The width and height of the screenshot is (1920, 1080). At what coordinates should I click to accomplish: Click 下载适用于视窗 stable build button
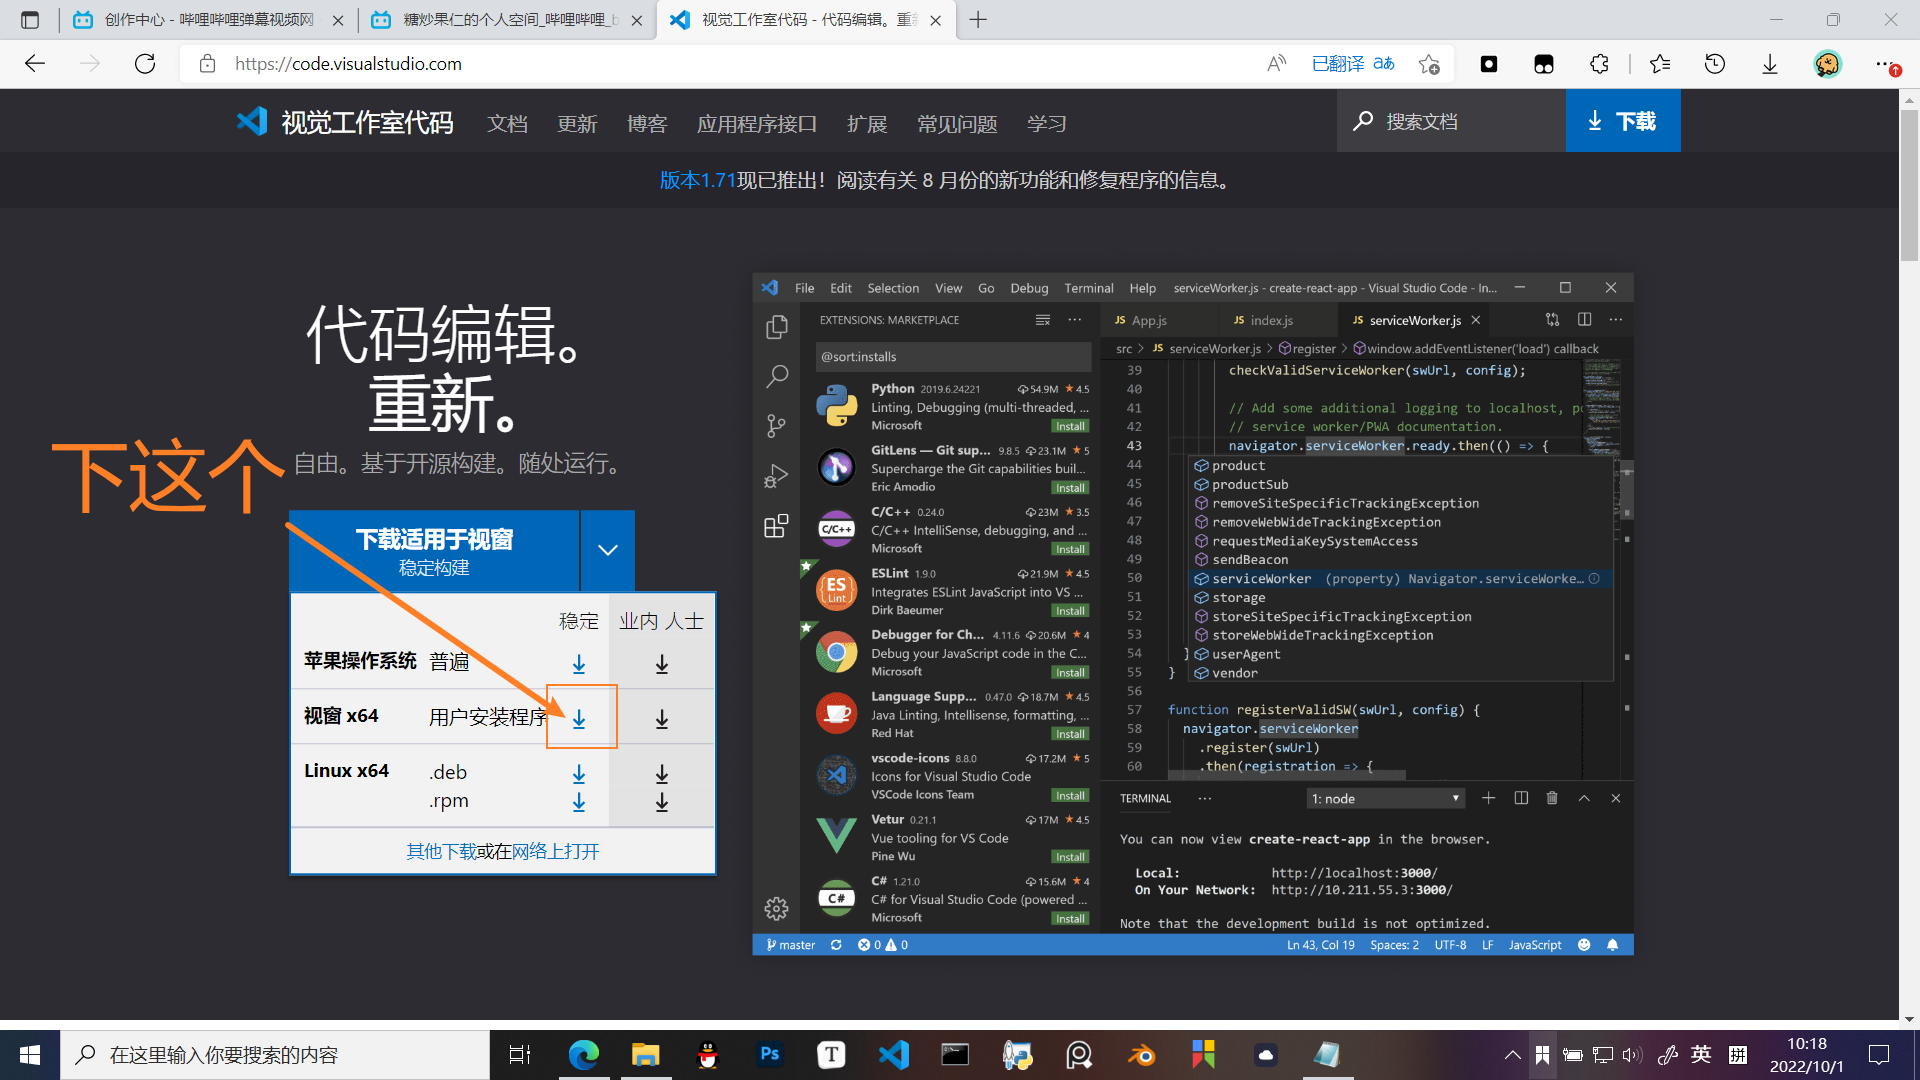(434, 551)
